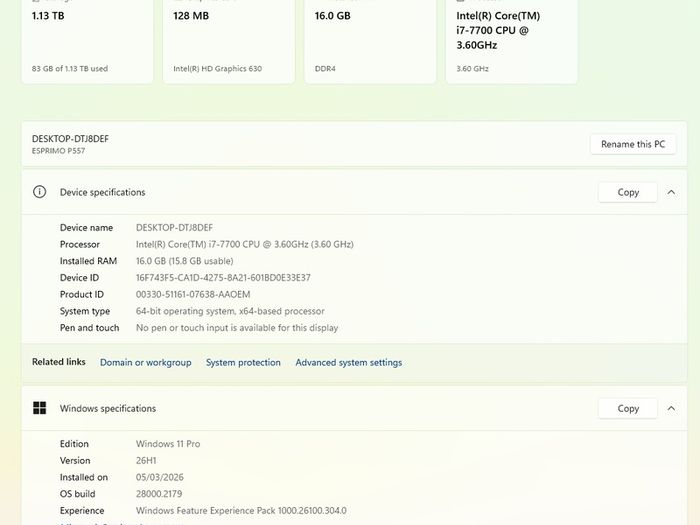Select the Version value 26H1
The width and height of the screenshot is (700, 525).
[x=146, y=460]
